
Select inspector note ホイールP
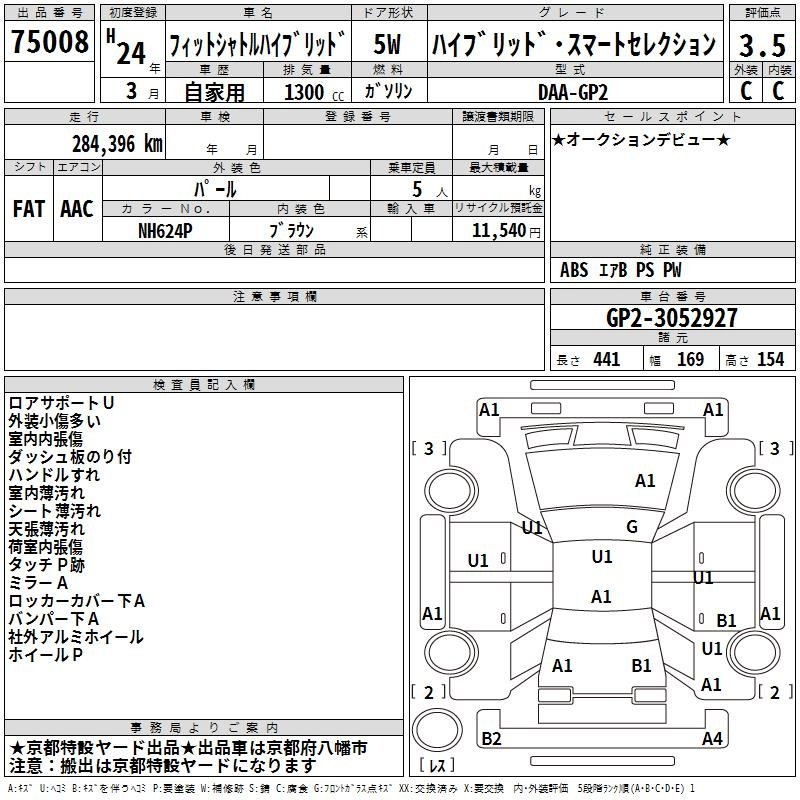tap(45, 655)
